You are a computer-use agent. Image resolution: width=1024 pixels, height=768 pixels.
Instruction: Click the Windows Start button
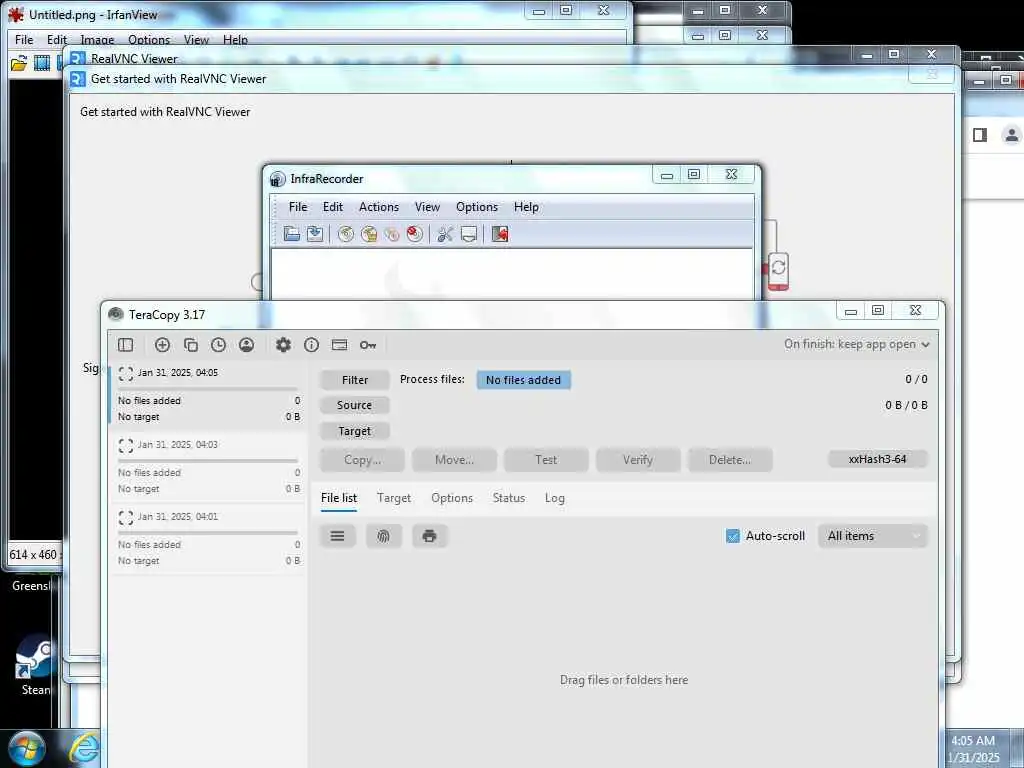pos(26,748)
